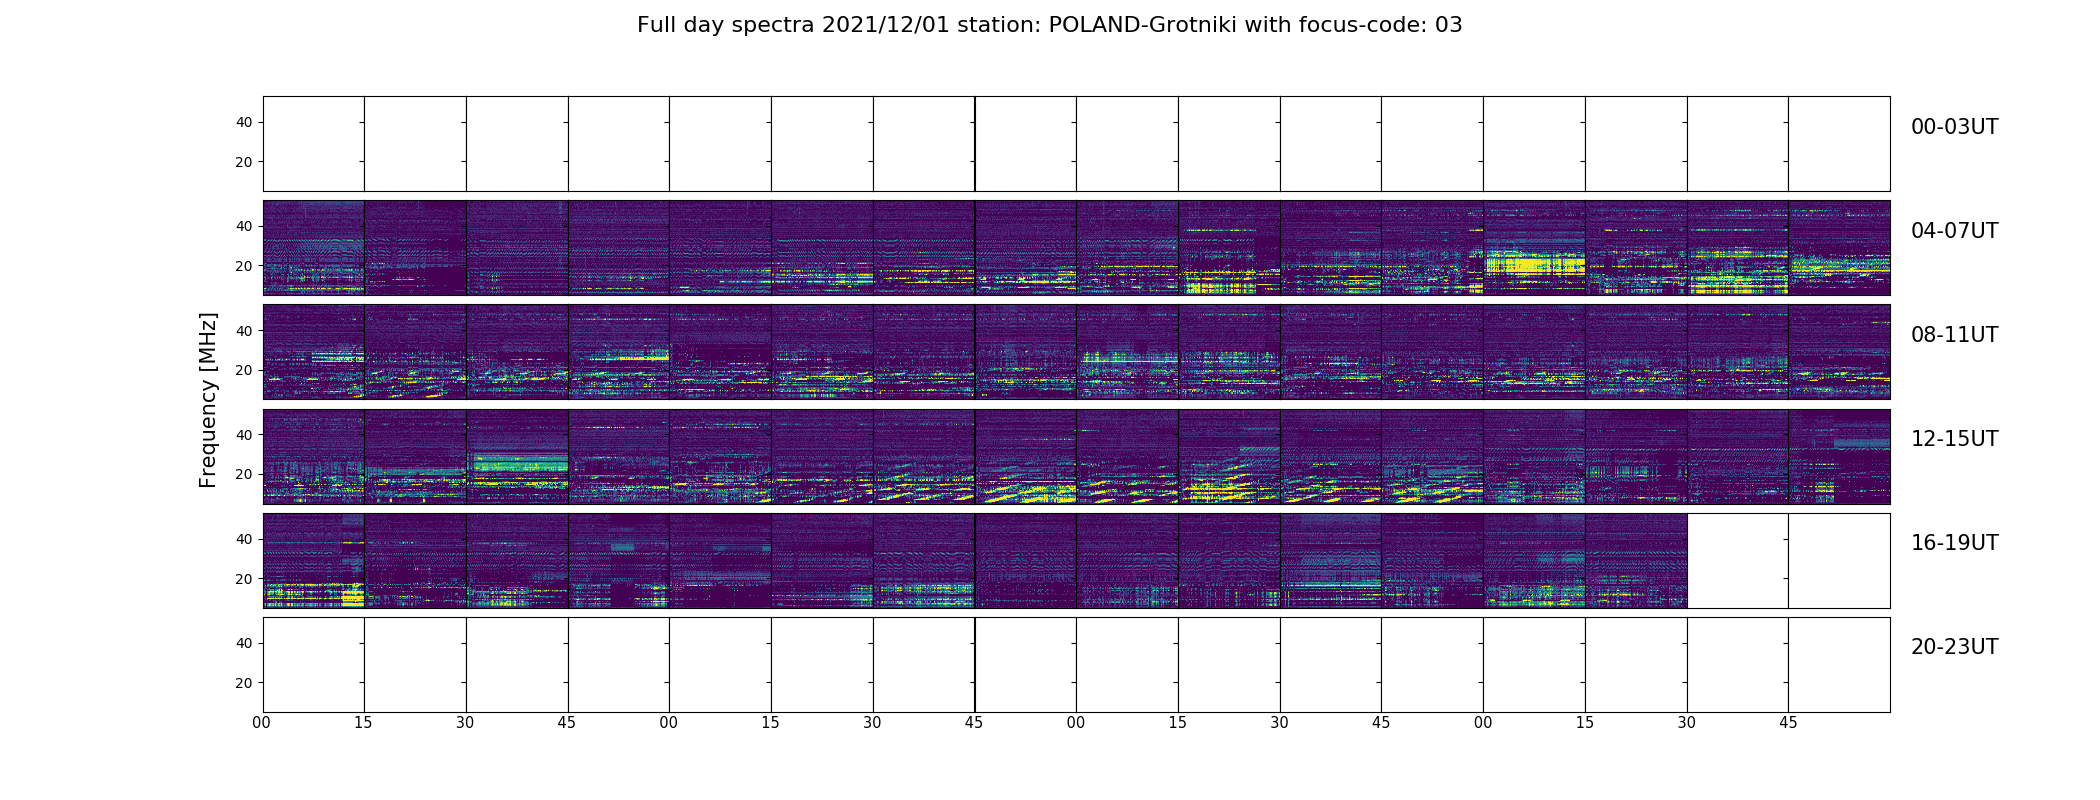This screenshot has width=2100, height=800.
Task: Click the 'Frequency [MHz]' axis label
Action: point(208,400)
